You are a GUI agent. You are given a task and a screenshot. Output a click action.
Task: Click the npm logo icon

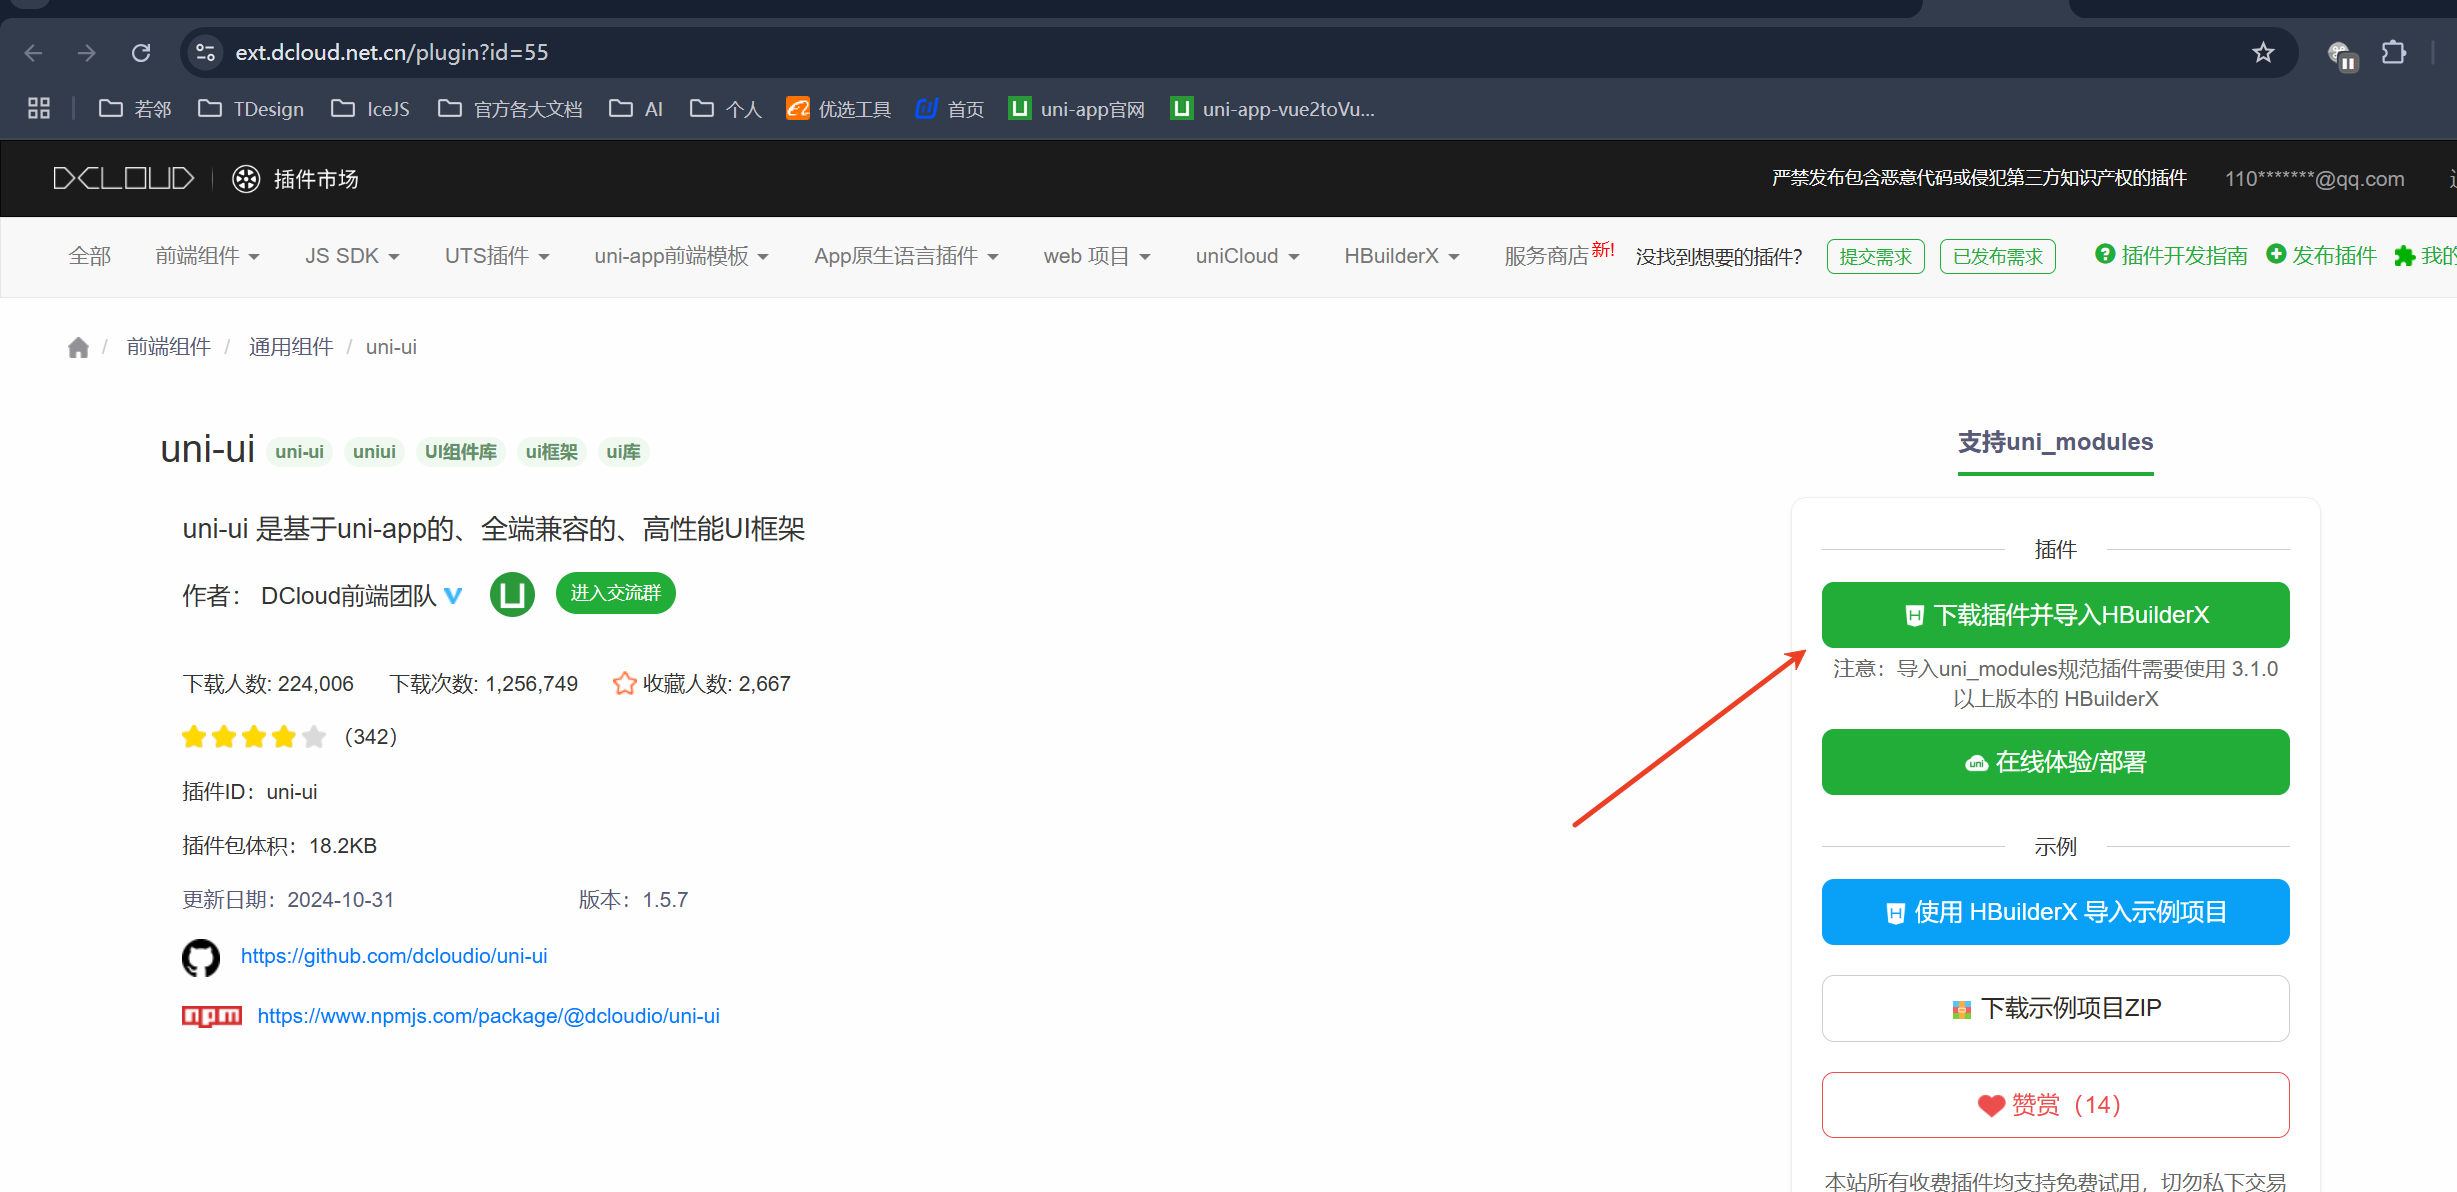(211, 1016)
